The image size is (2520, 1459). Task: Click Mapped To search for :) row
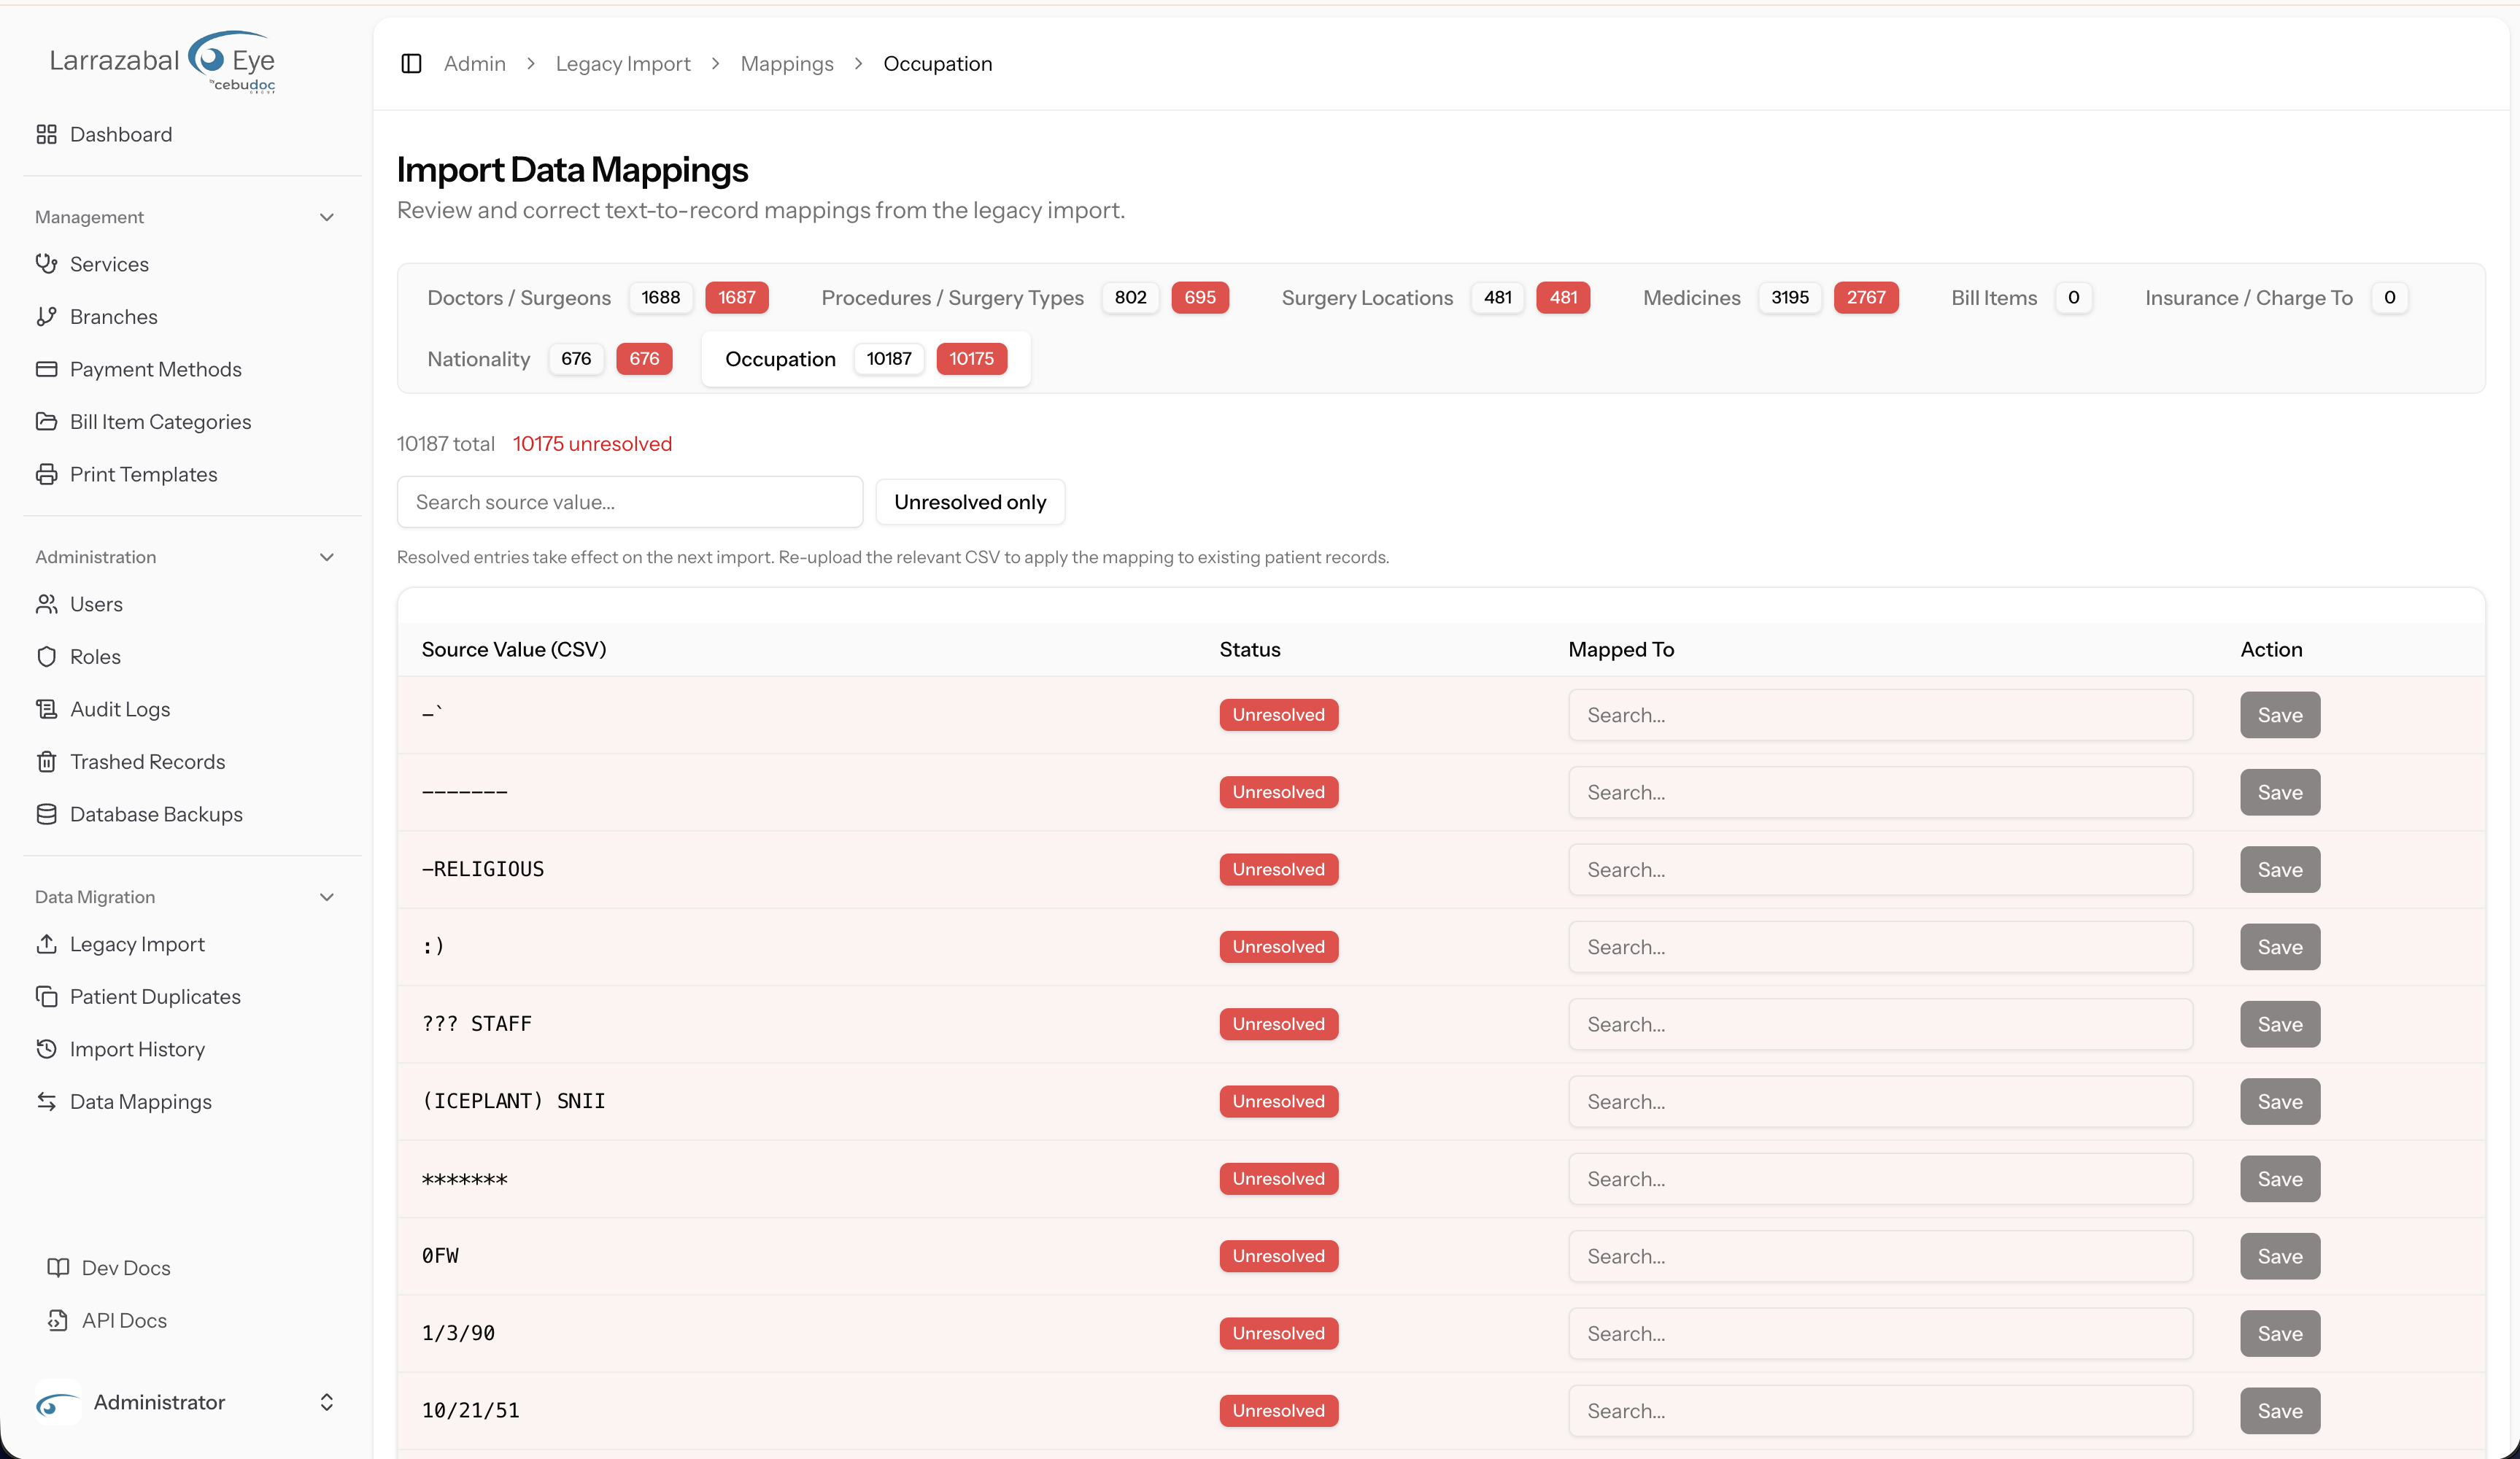tap(1880, 947)
